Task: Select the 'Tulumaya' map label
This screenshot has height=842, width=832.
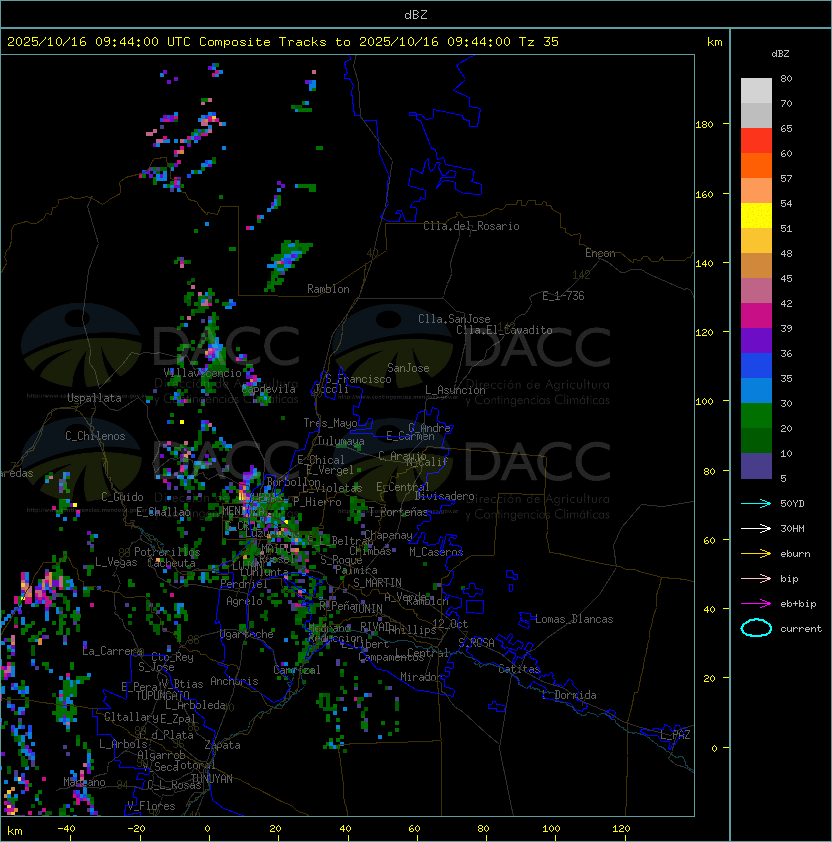Action: [x=341, y=441]
